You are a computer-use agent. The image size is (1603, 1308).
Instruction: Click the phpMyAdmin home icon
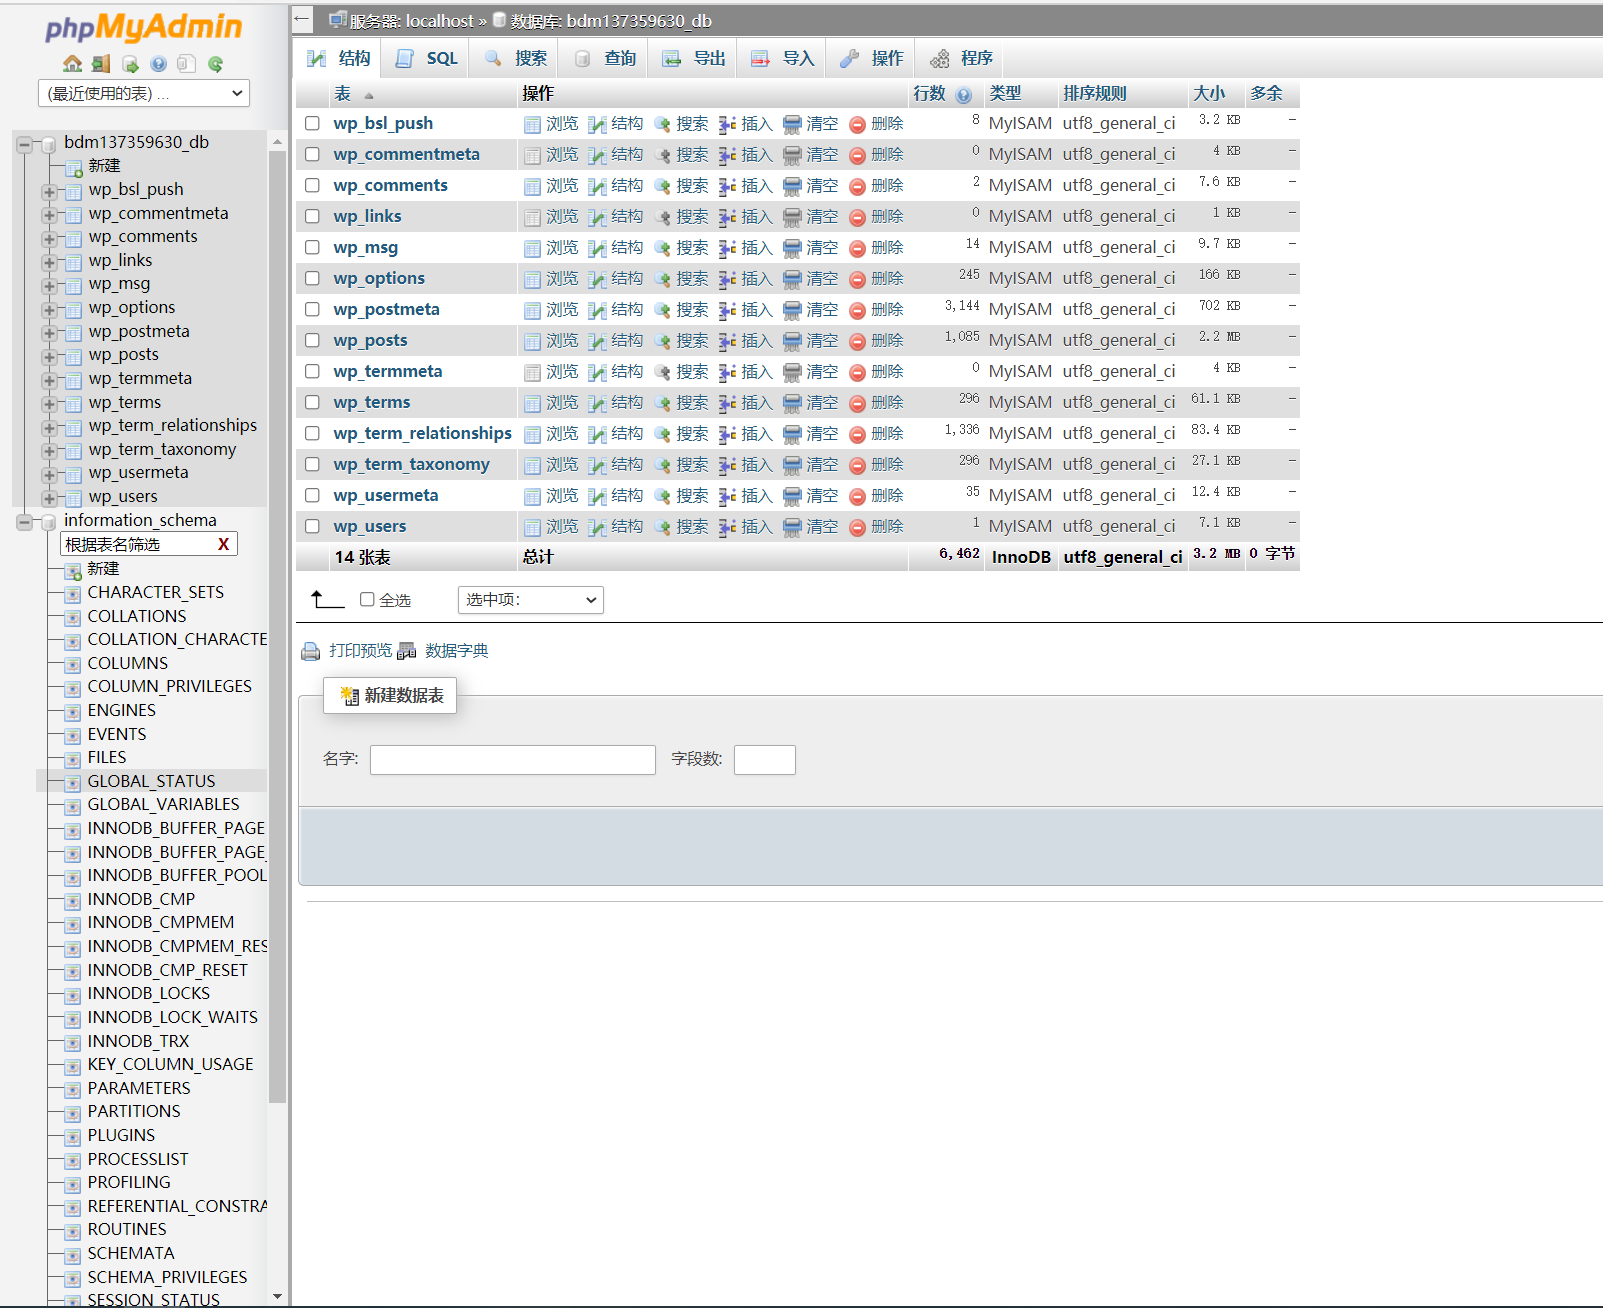72,64
